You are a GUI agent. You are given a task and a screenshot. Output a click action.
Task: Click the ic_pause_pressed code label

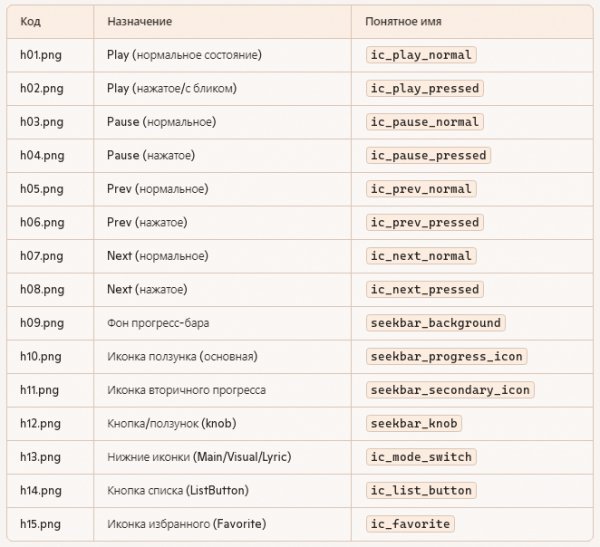(x=427, y=155)
